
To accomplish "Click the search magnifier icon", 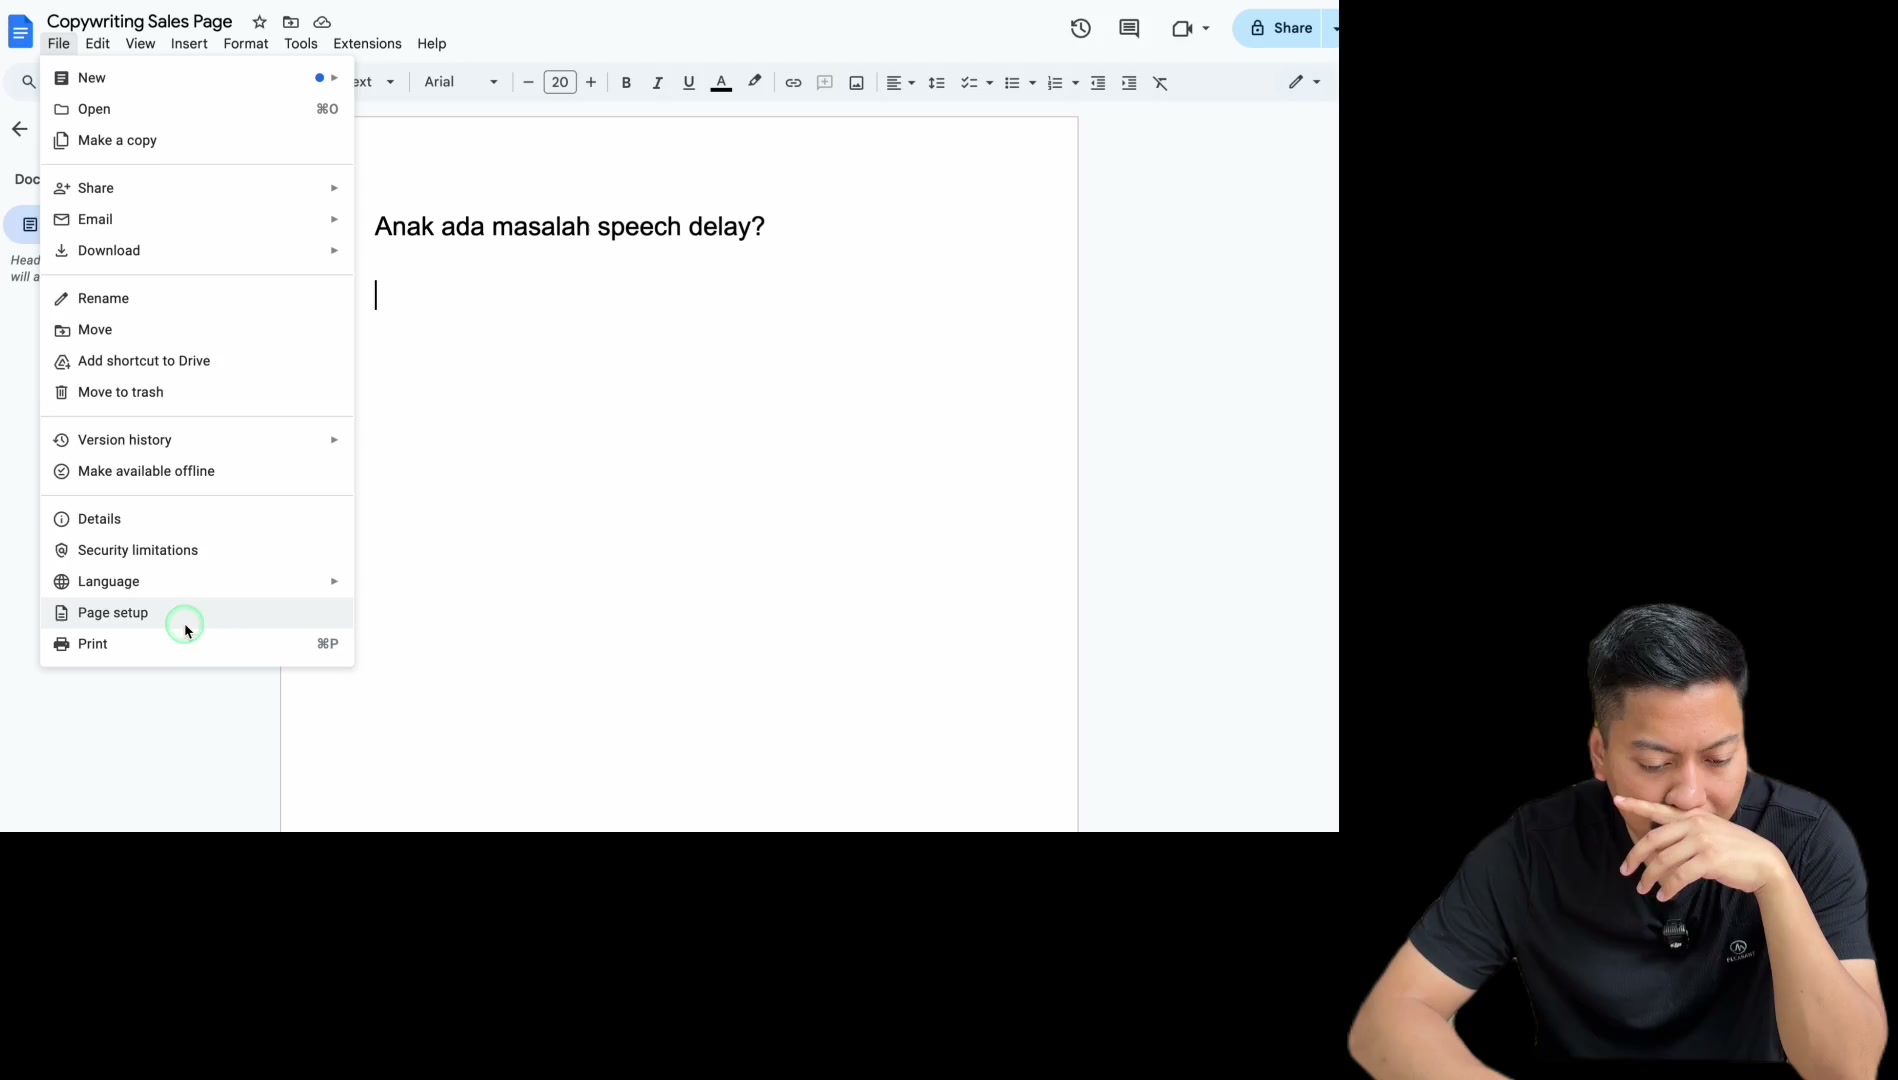I will point(28,82).
